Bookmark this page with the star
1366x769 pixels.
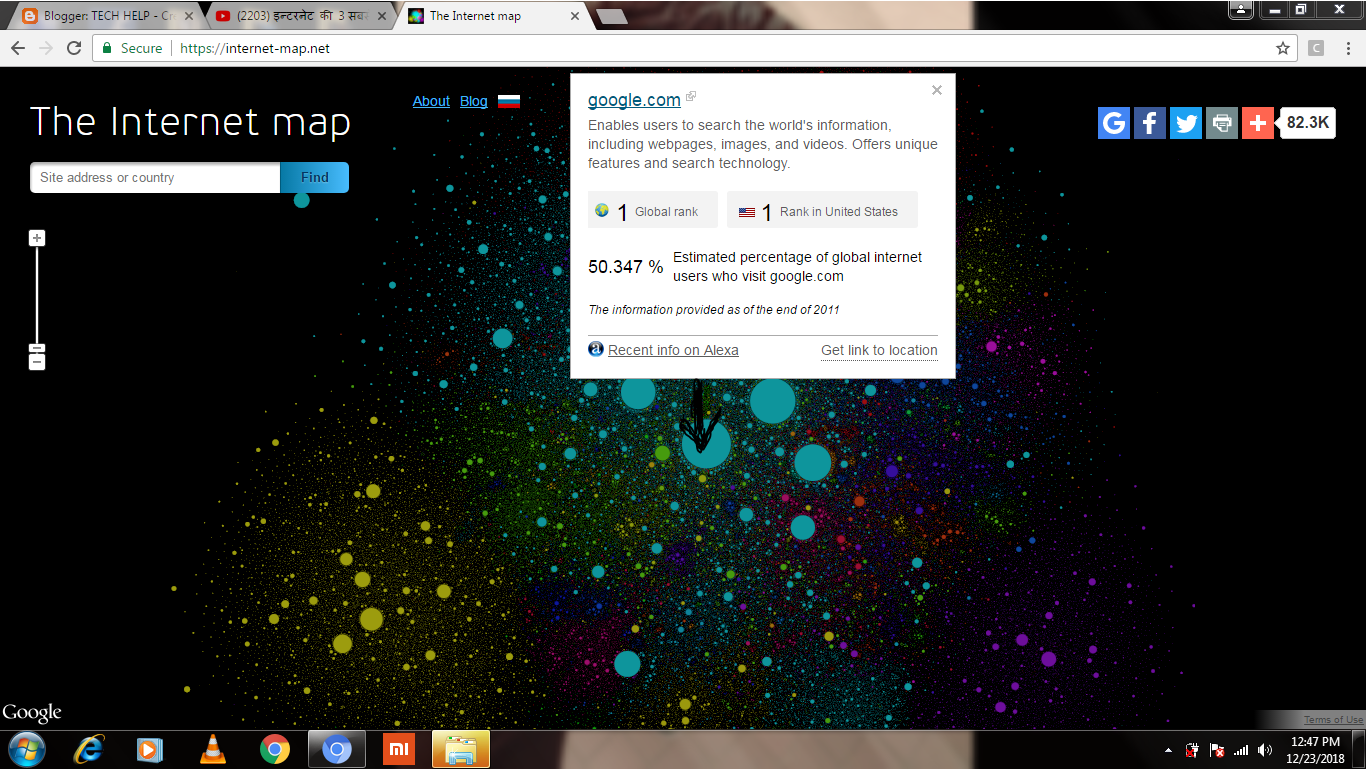click(1283, 48)
